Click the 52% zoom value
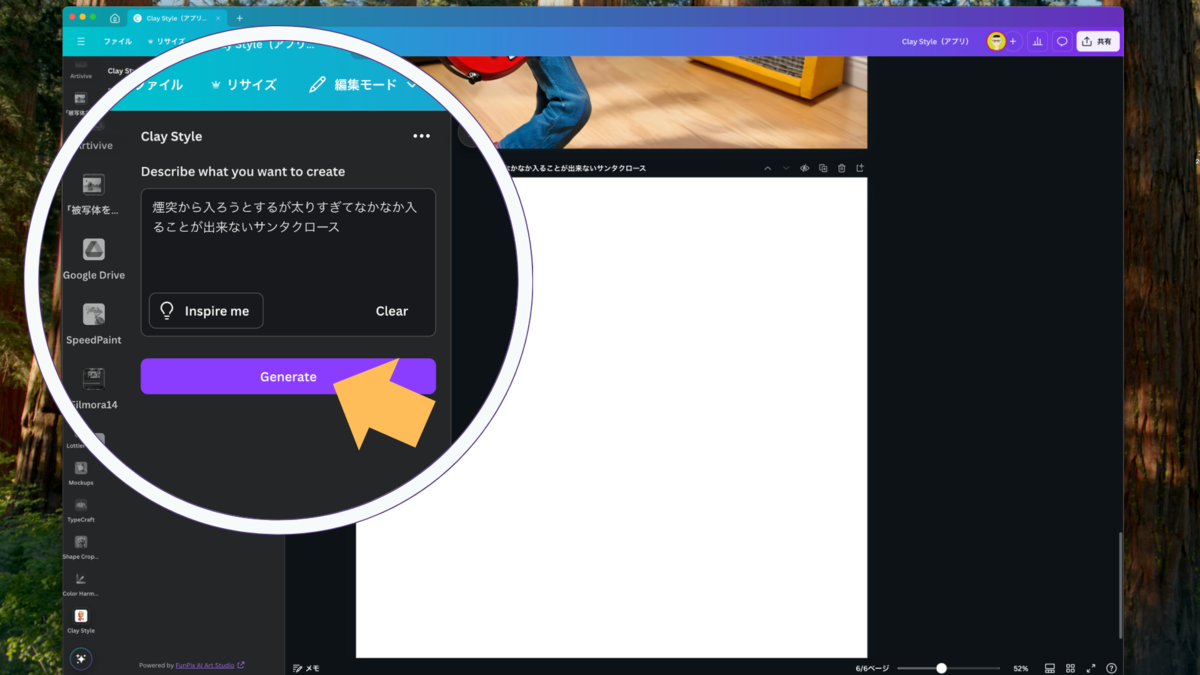The width and height of the screenshot is (1200, 675). 1020,668
